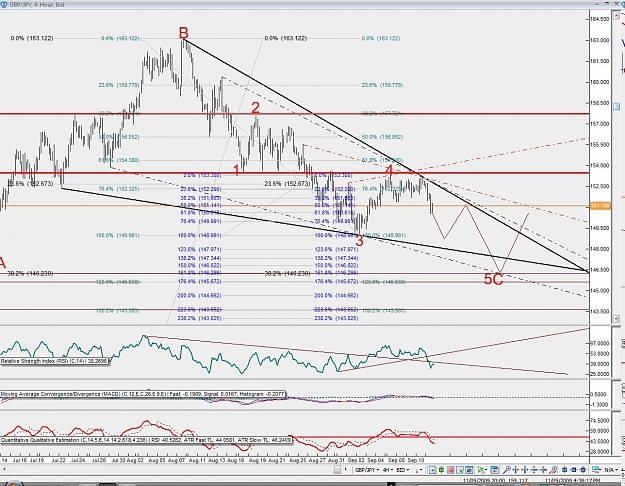Screen dimensions: 625x486
Task: Click the crosshair box toolbar icon
Action: pos(432,470)
